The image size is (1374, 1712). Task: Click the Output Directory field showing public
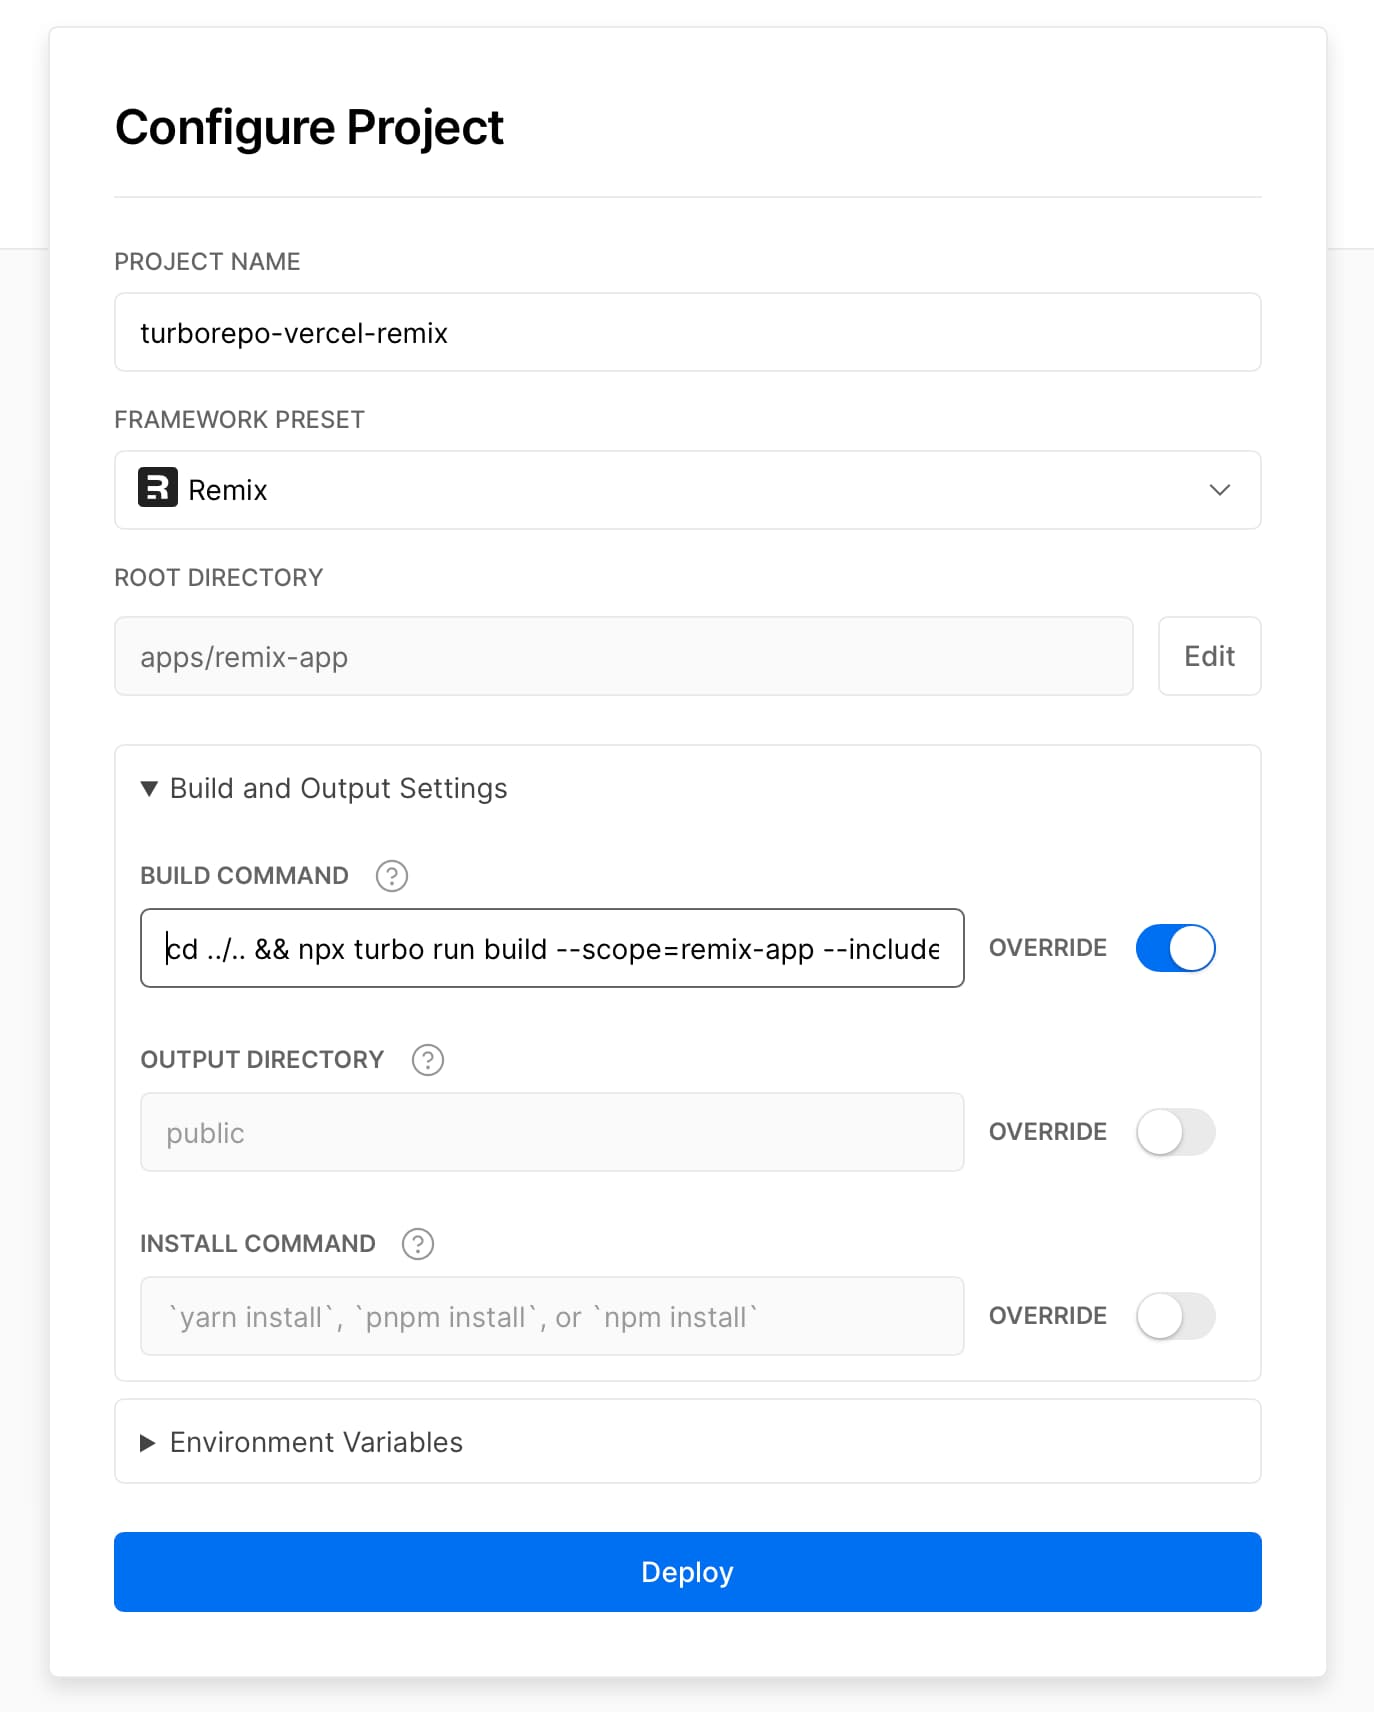point(552,1132)
